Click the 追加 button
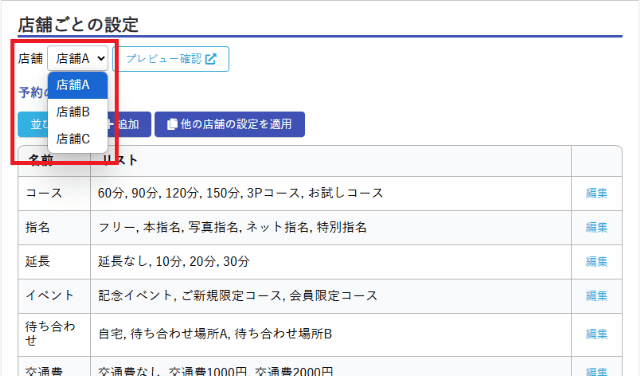 (129, 124)
